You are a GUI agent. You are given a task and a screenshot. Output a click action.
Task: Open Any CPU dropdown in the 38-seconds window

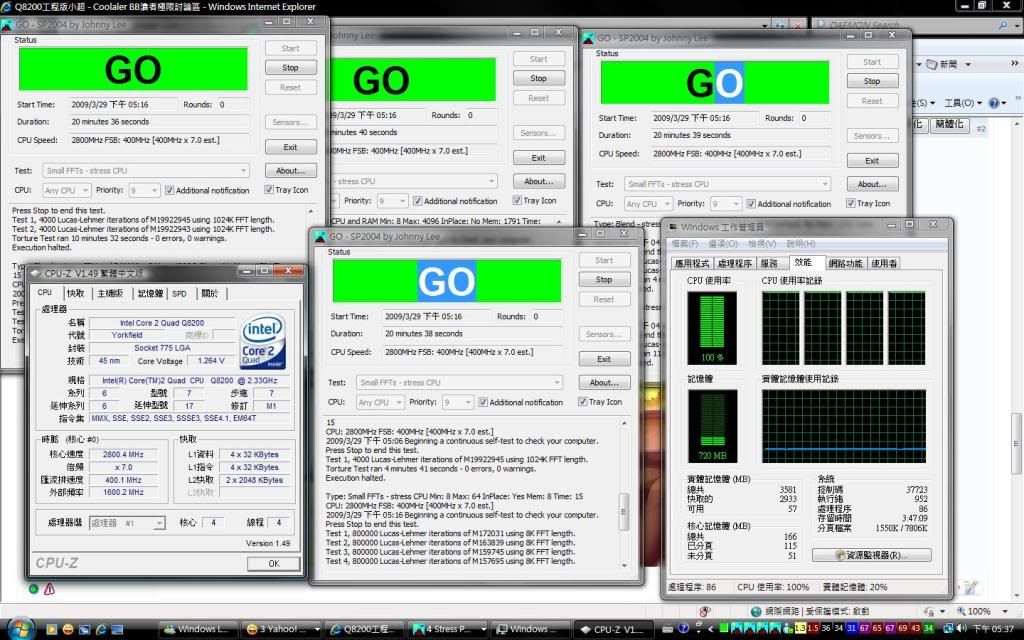pos(379,402)
